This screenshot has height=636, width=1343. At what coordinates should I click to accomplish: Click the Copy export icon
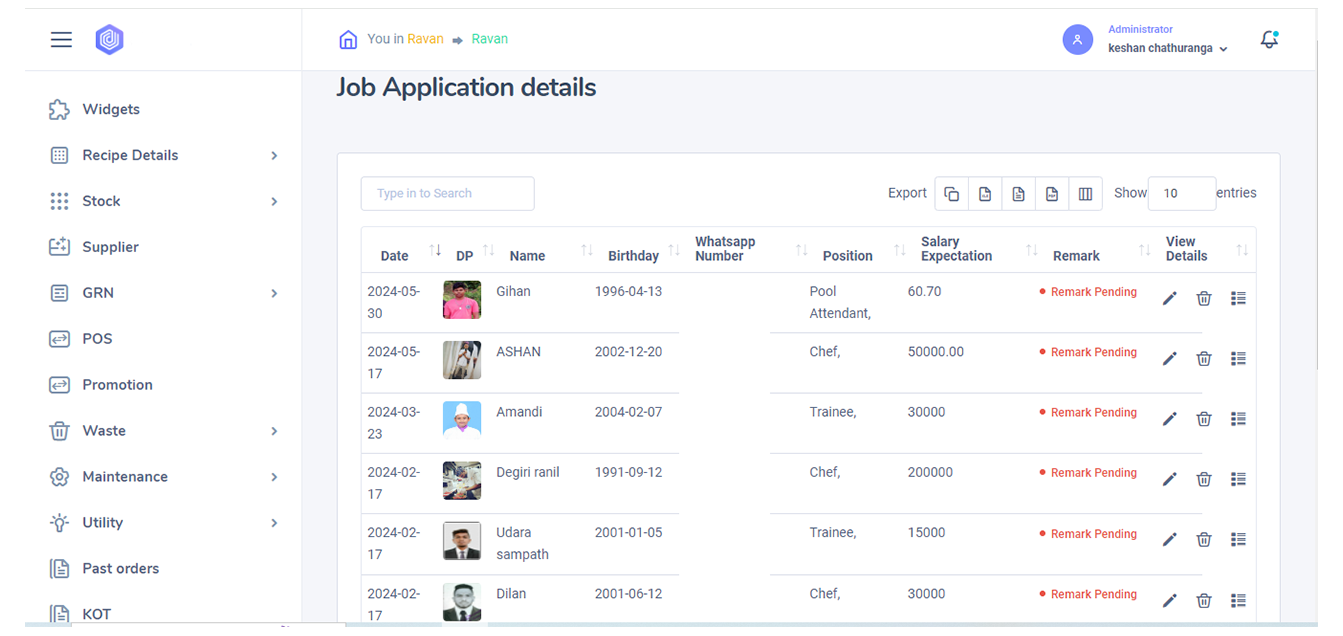click(951, 194)
